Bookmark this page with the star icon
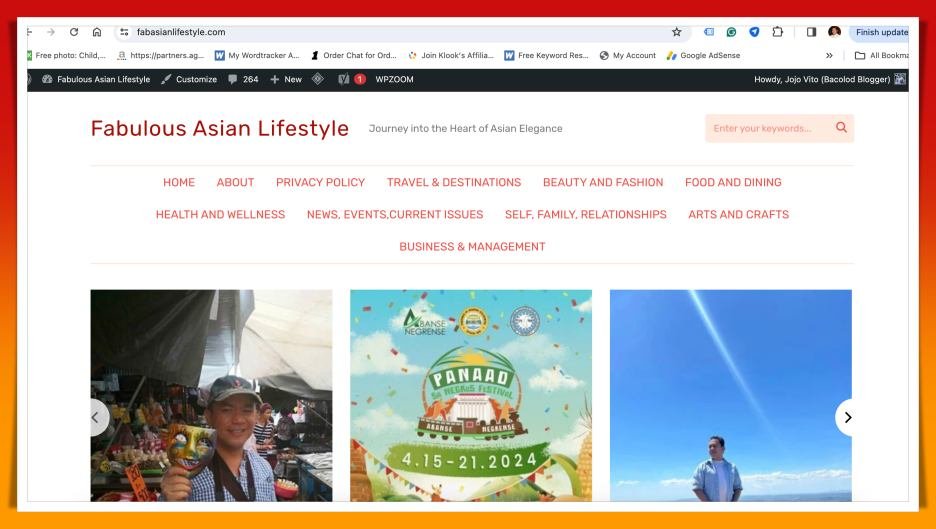Screen dimensions: 936x529 pos(676,32)
